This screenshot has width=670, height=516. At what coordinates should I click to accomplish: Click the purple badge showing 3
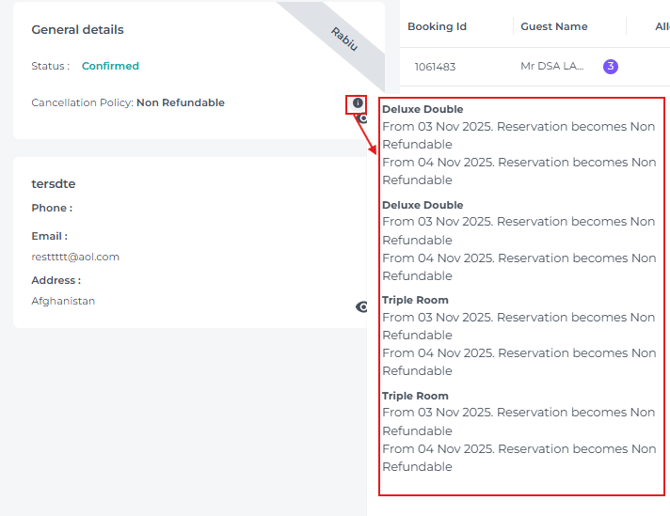(x=610, y=67)
